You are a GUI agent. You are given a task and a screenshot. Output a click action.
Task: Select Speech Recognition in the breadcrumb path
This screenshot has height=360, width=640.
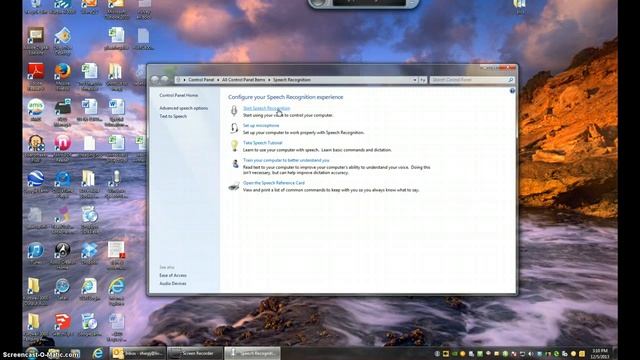[x=291, y=80]
